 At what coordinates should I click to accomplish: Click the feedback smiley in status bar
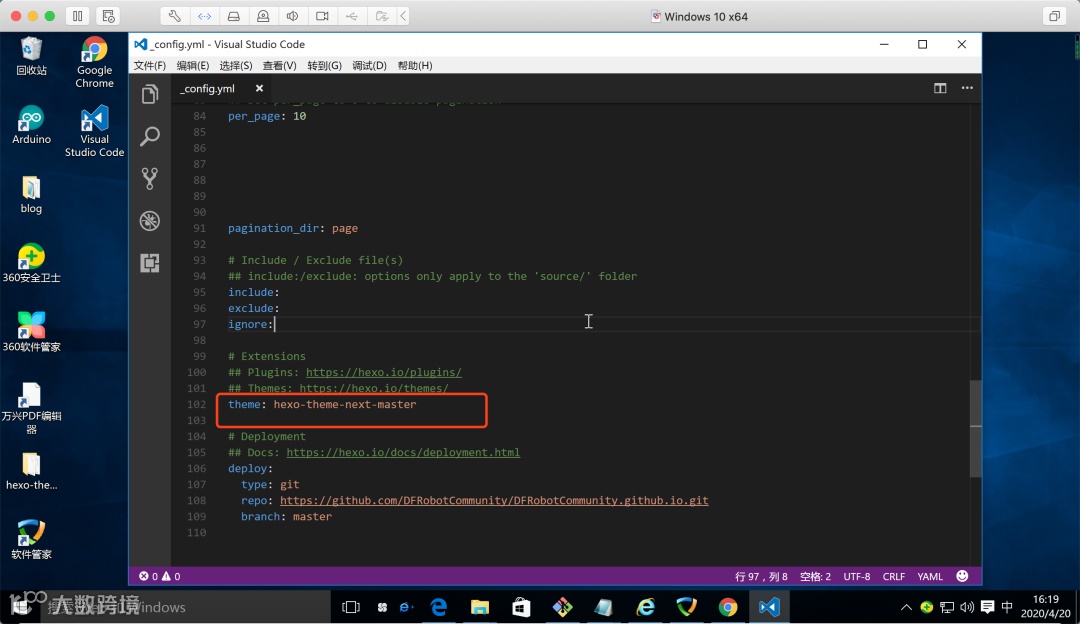[962, 576]
